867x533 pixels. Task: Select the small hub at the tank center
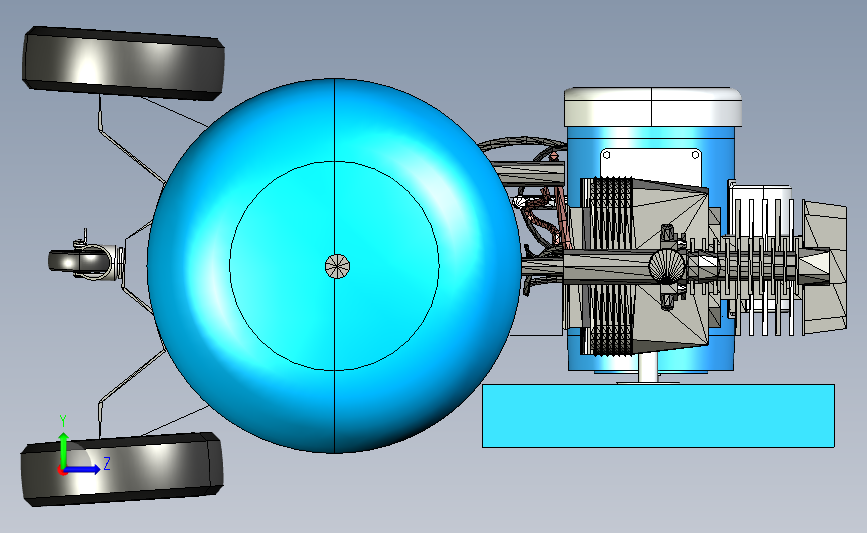[x=337, y=266]
